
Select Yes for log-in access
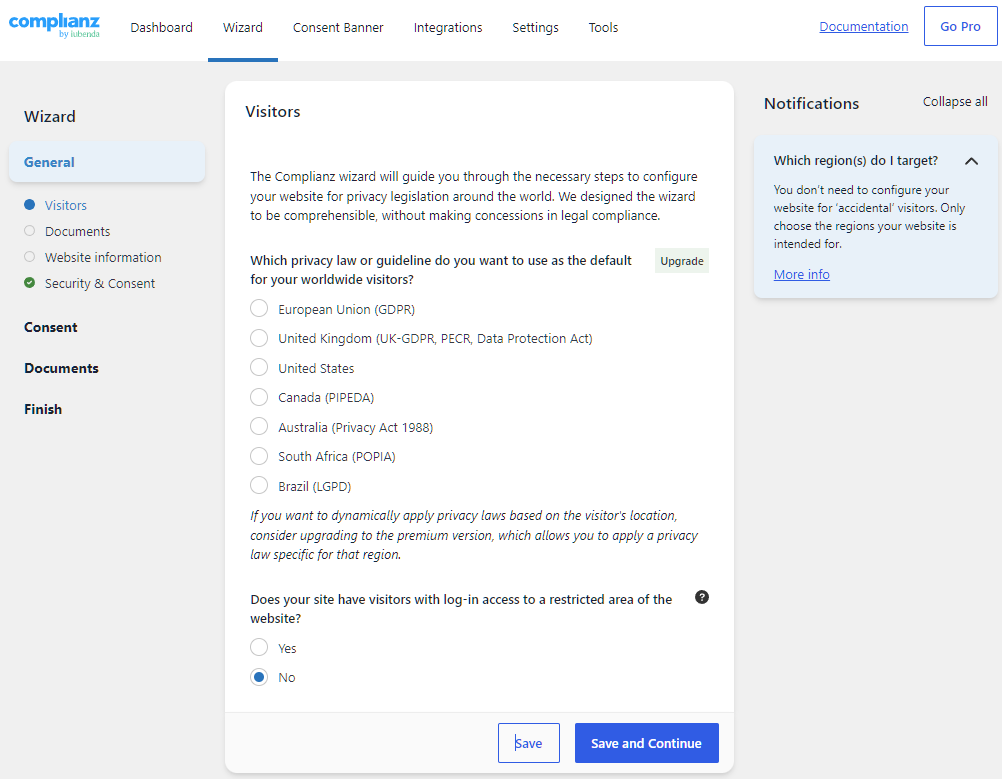259,647
